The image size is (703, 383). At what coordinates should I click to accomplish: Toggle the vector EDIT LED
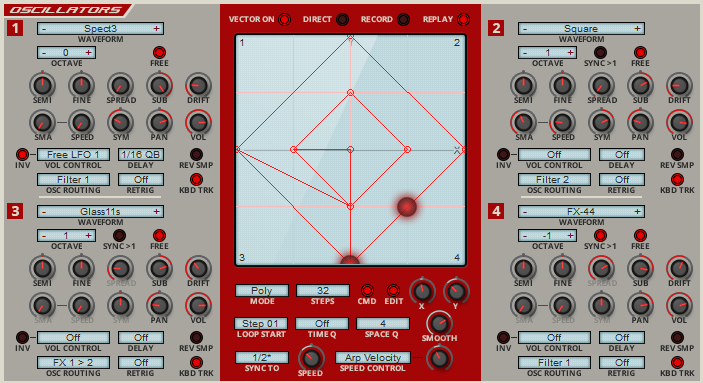click(x=393, y=290)
